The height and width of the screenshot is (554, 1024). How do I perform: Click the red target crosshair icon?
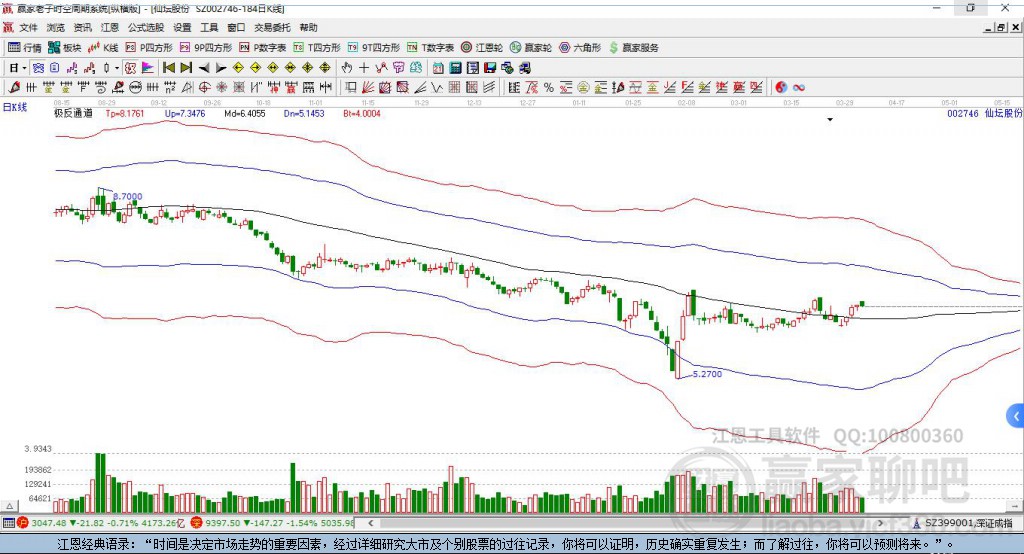(204, 88)
